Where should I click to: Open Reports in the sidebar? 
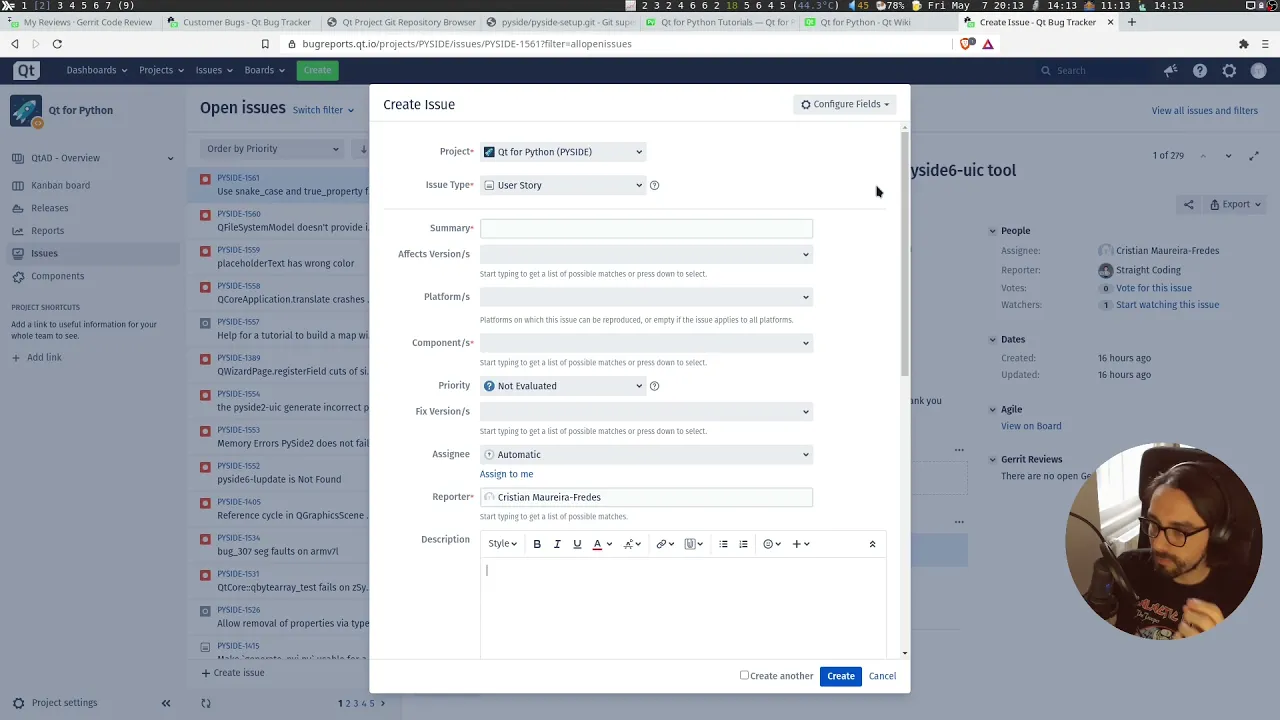[47, 231]
